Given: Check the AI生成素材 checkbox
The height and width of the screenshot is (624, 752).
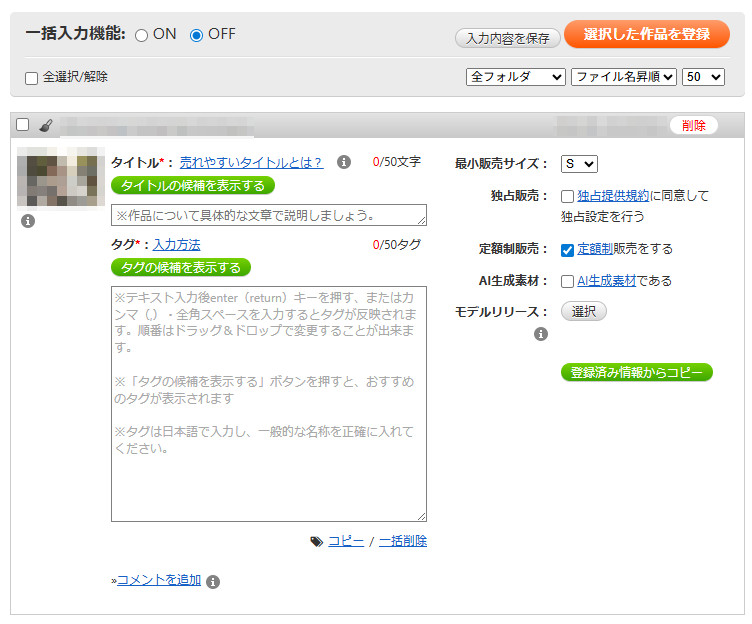Looking at the screenshot, I should [567, 282].
